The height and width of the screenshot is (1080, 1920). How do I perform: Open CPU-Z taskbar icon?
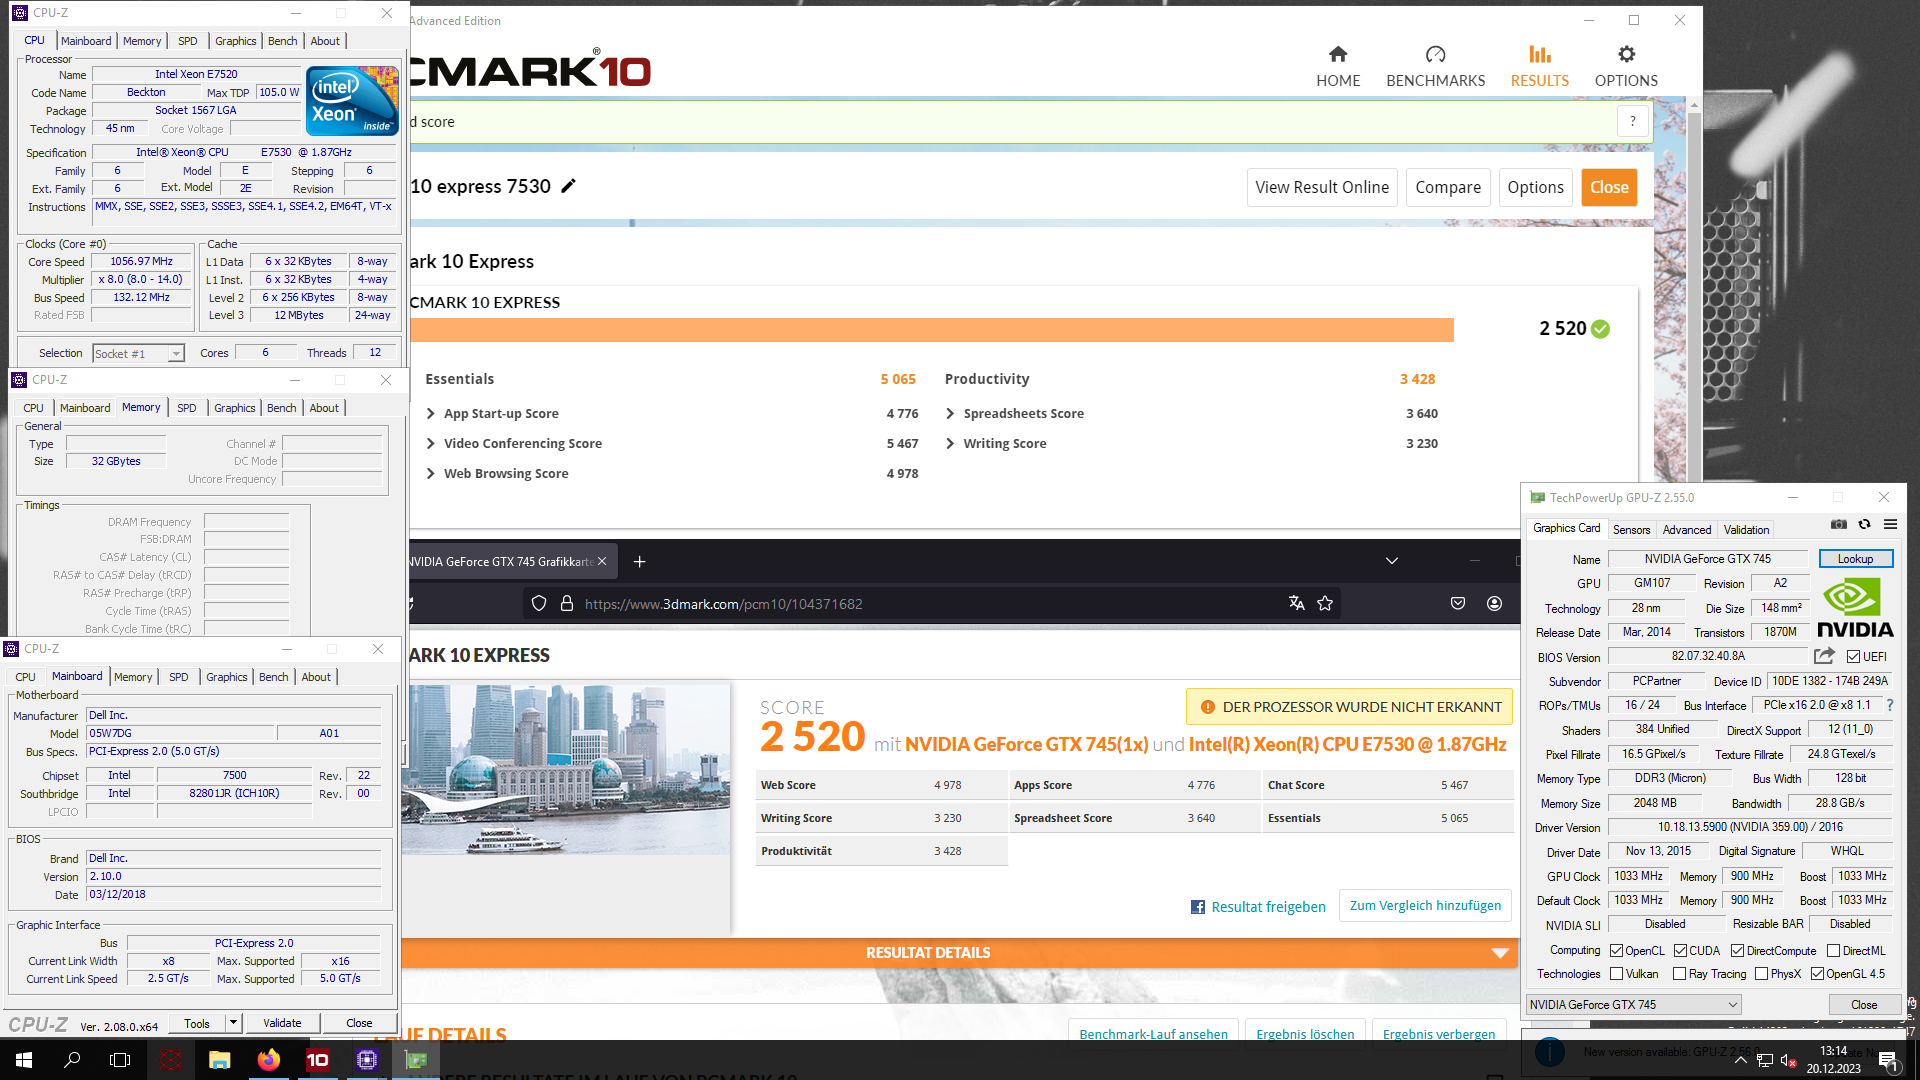[367, 1059]
